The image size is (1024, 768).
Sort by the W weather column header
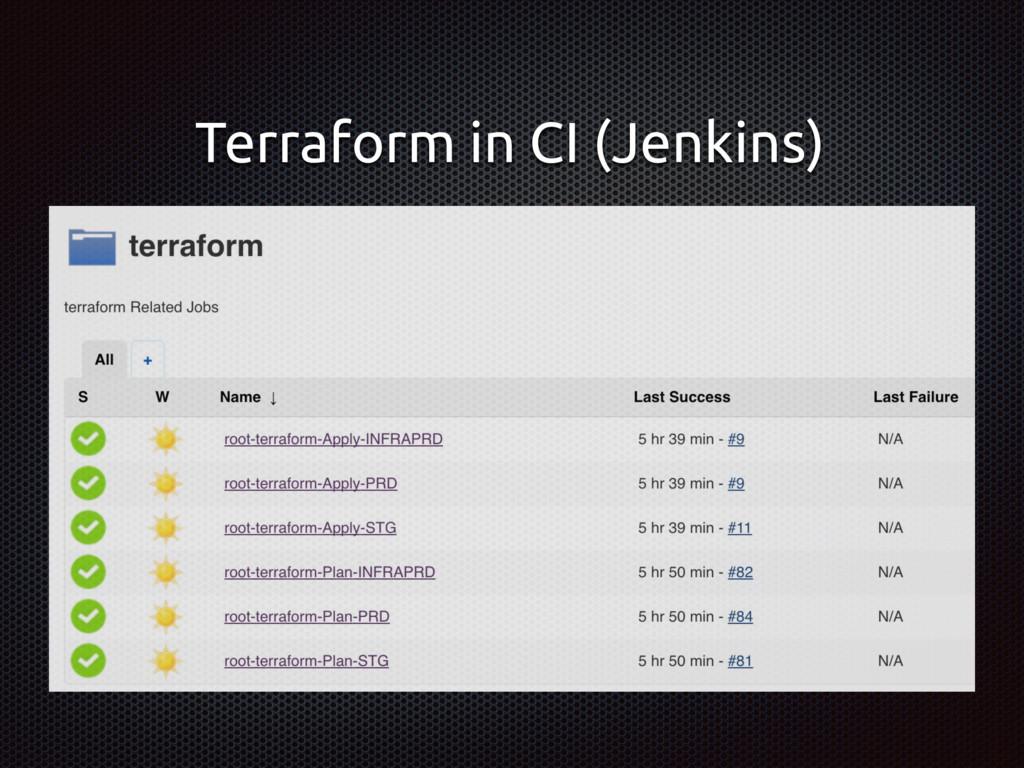tap(162, 397)
